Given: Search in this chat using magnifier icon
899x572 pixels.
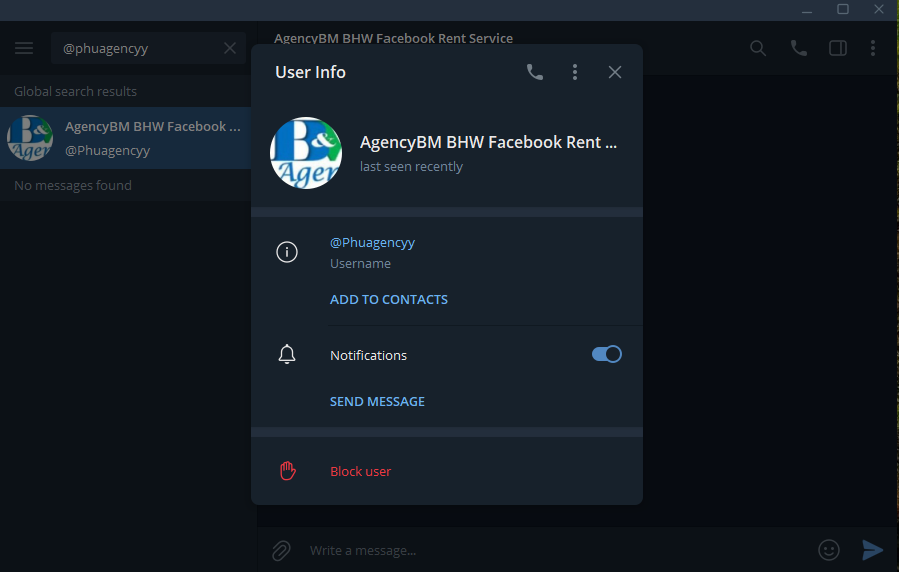Looking at the screenshot, I should [x=758, y=48].
